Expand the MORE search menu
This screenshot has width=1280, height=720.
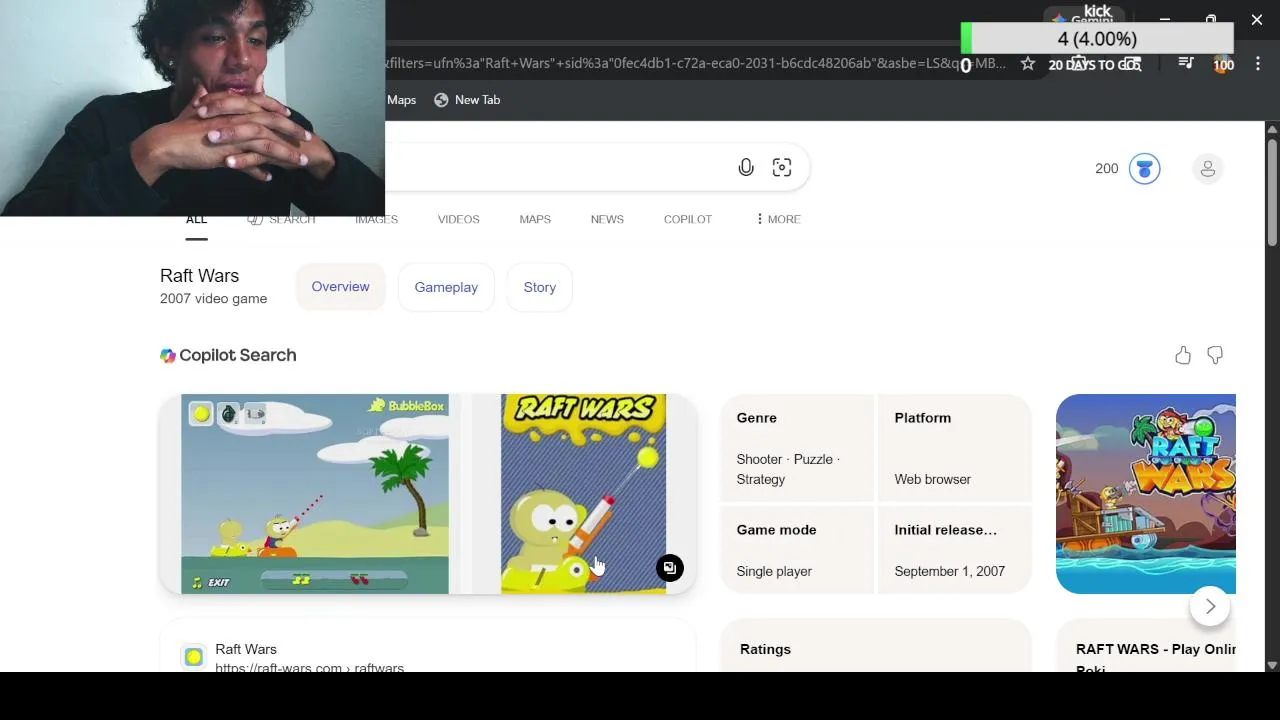point(778,219)
